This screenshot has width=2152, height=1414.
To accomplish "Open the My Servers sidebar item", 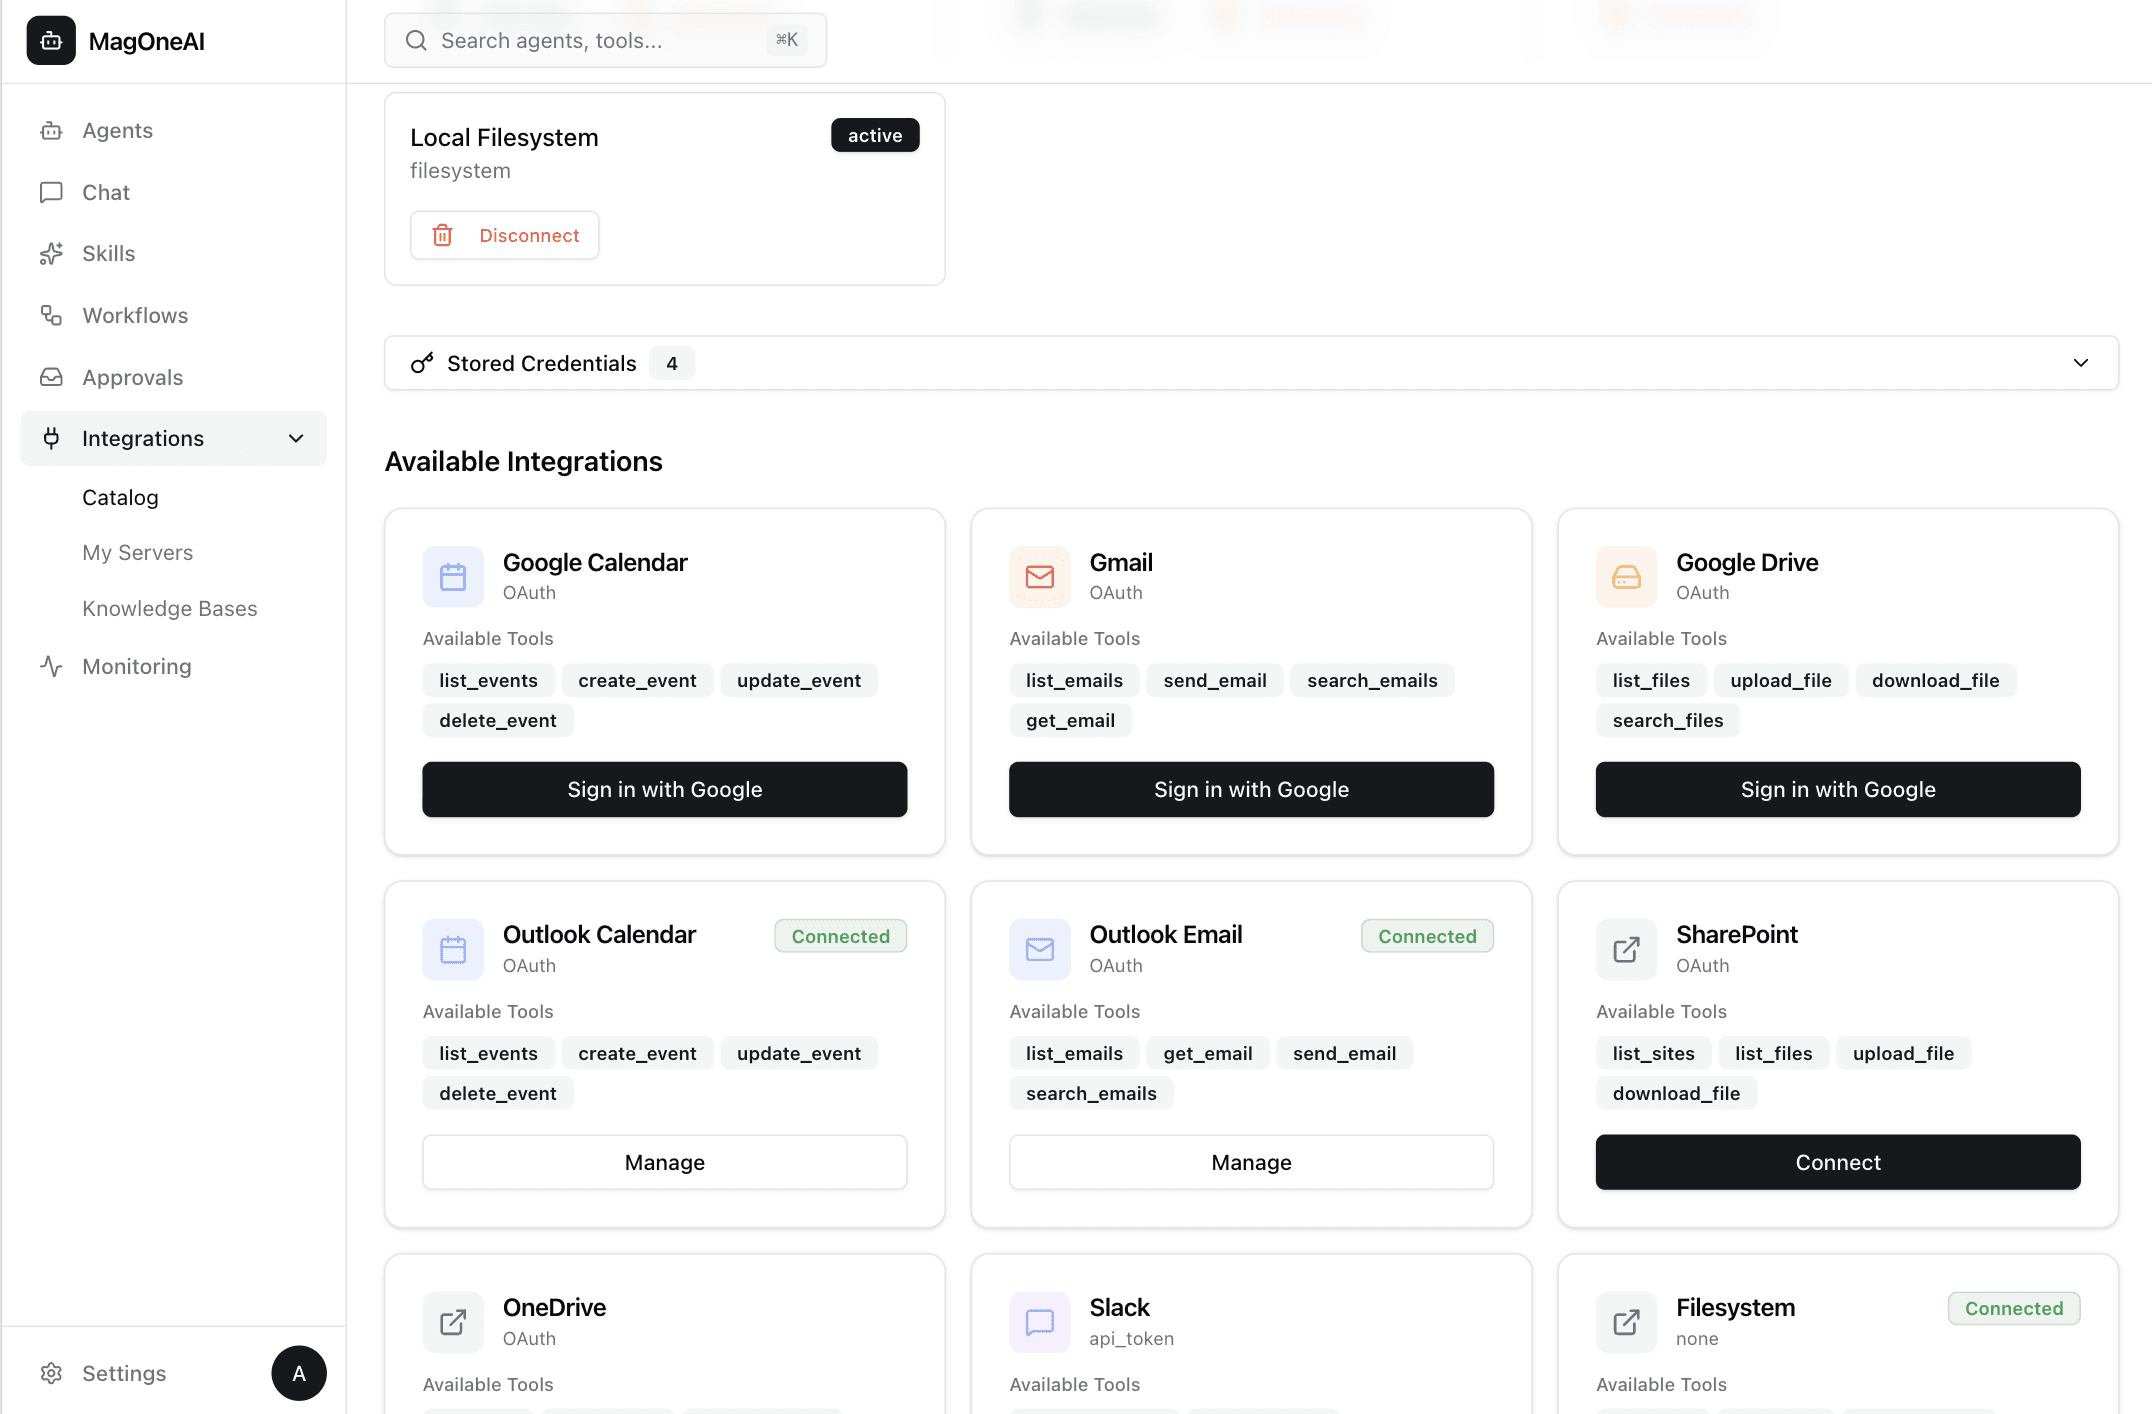I will click(x=138, y=553).
